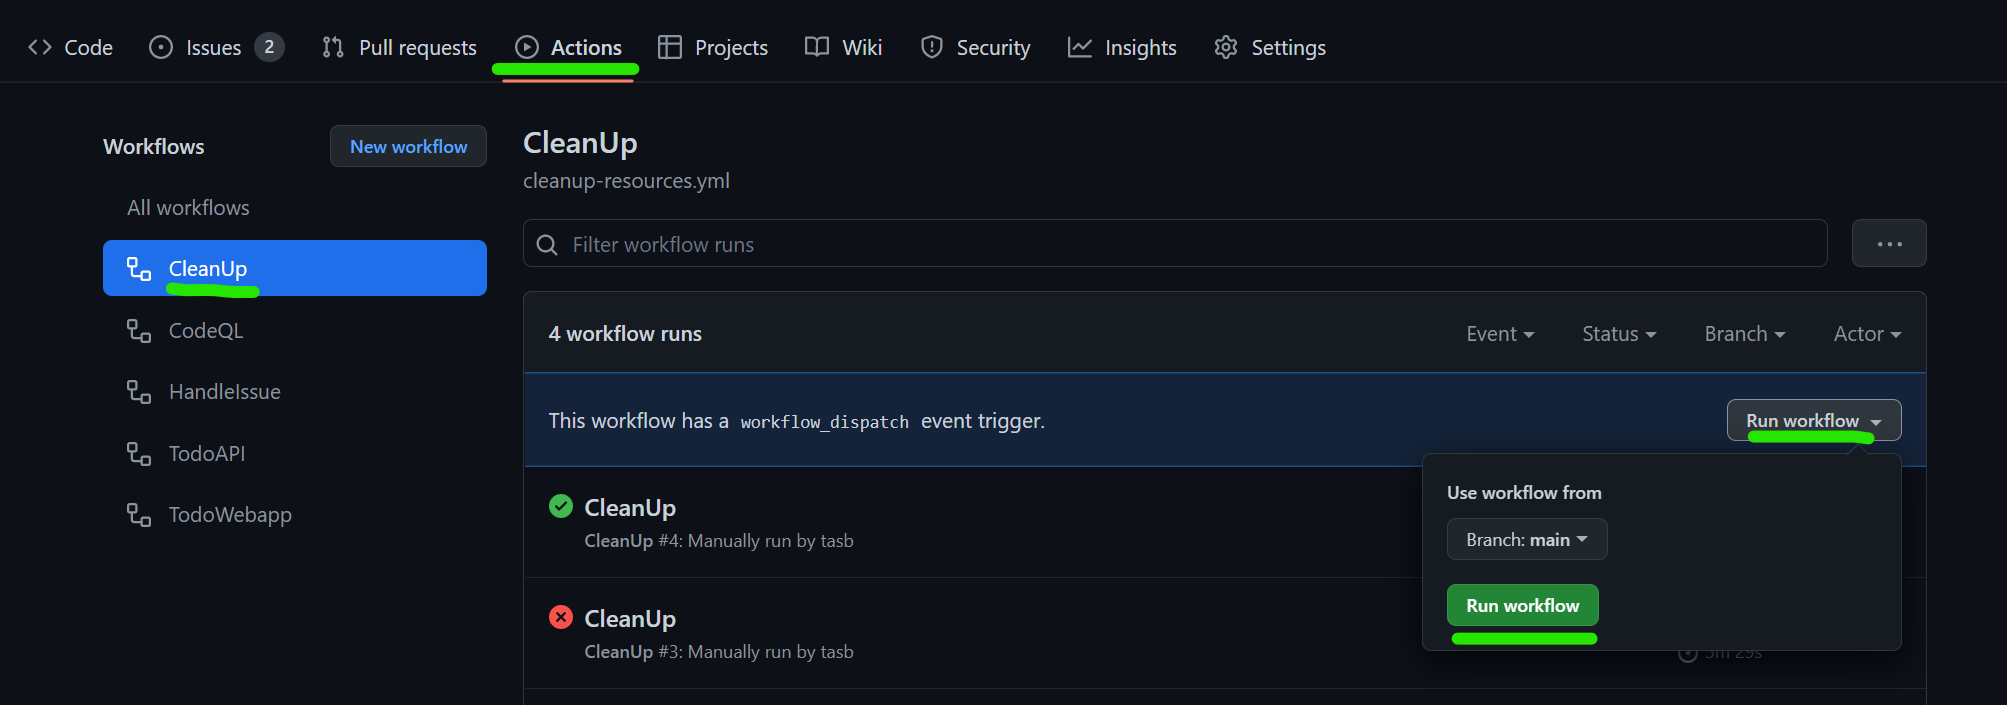Click 'CleanUp #3: Manually run by tasb' text
Screen dimensions: 2007x705
(719, 652)
